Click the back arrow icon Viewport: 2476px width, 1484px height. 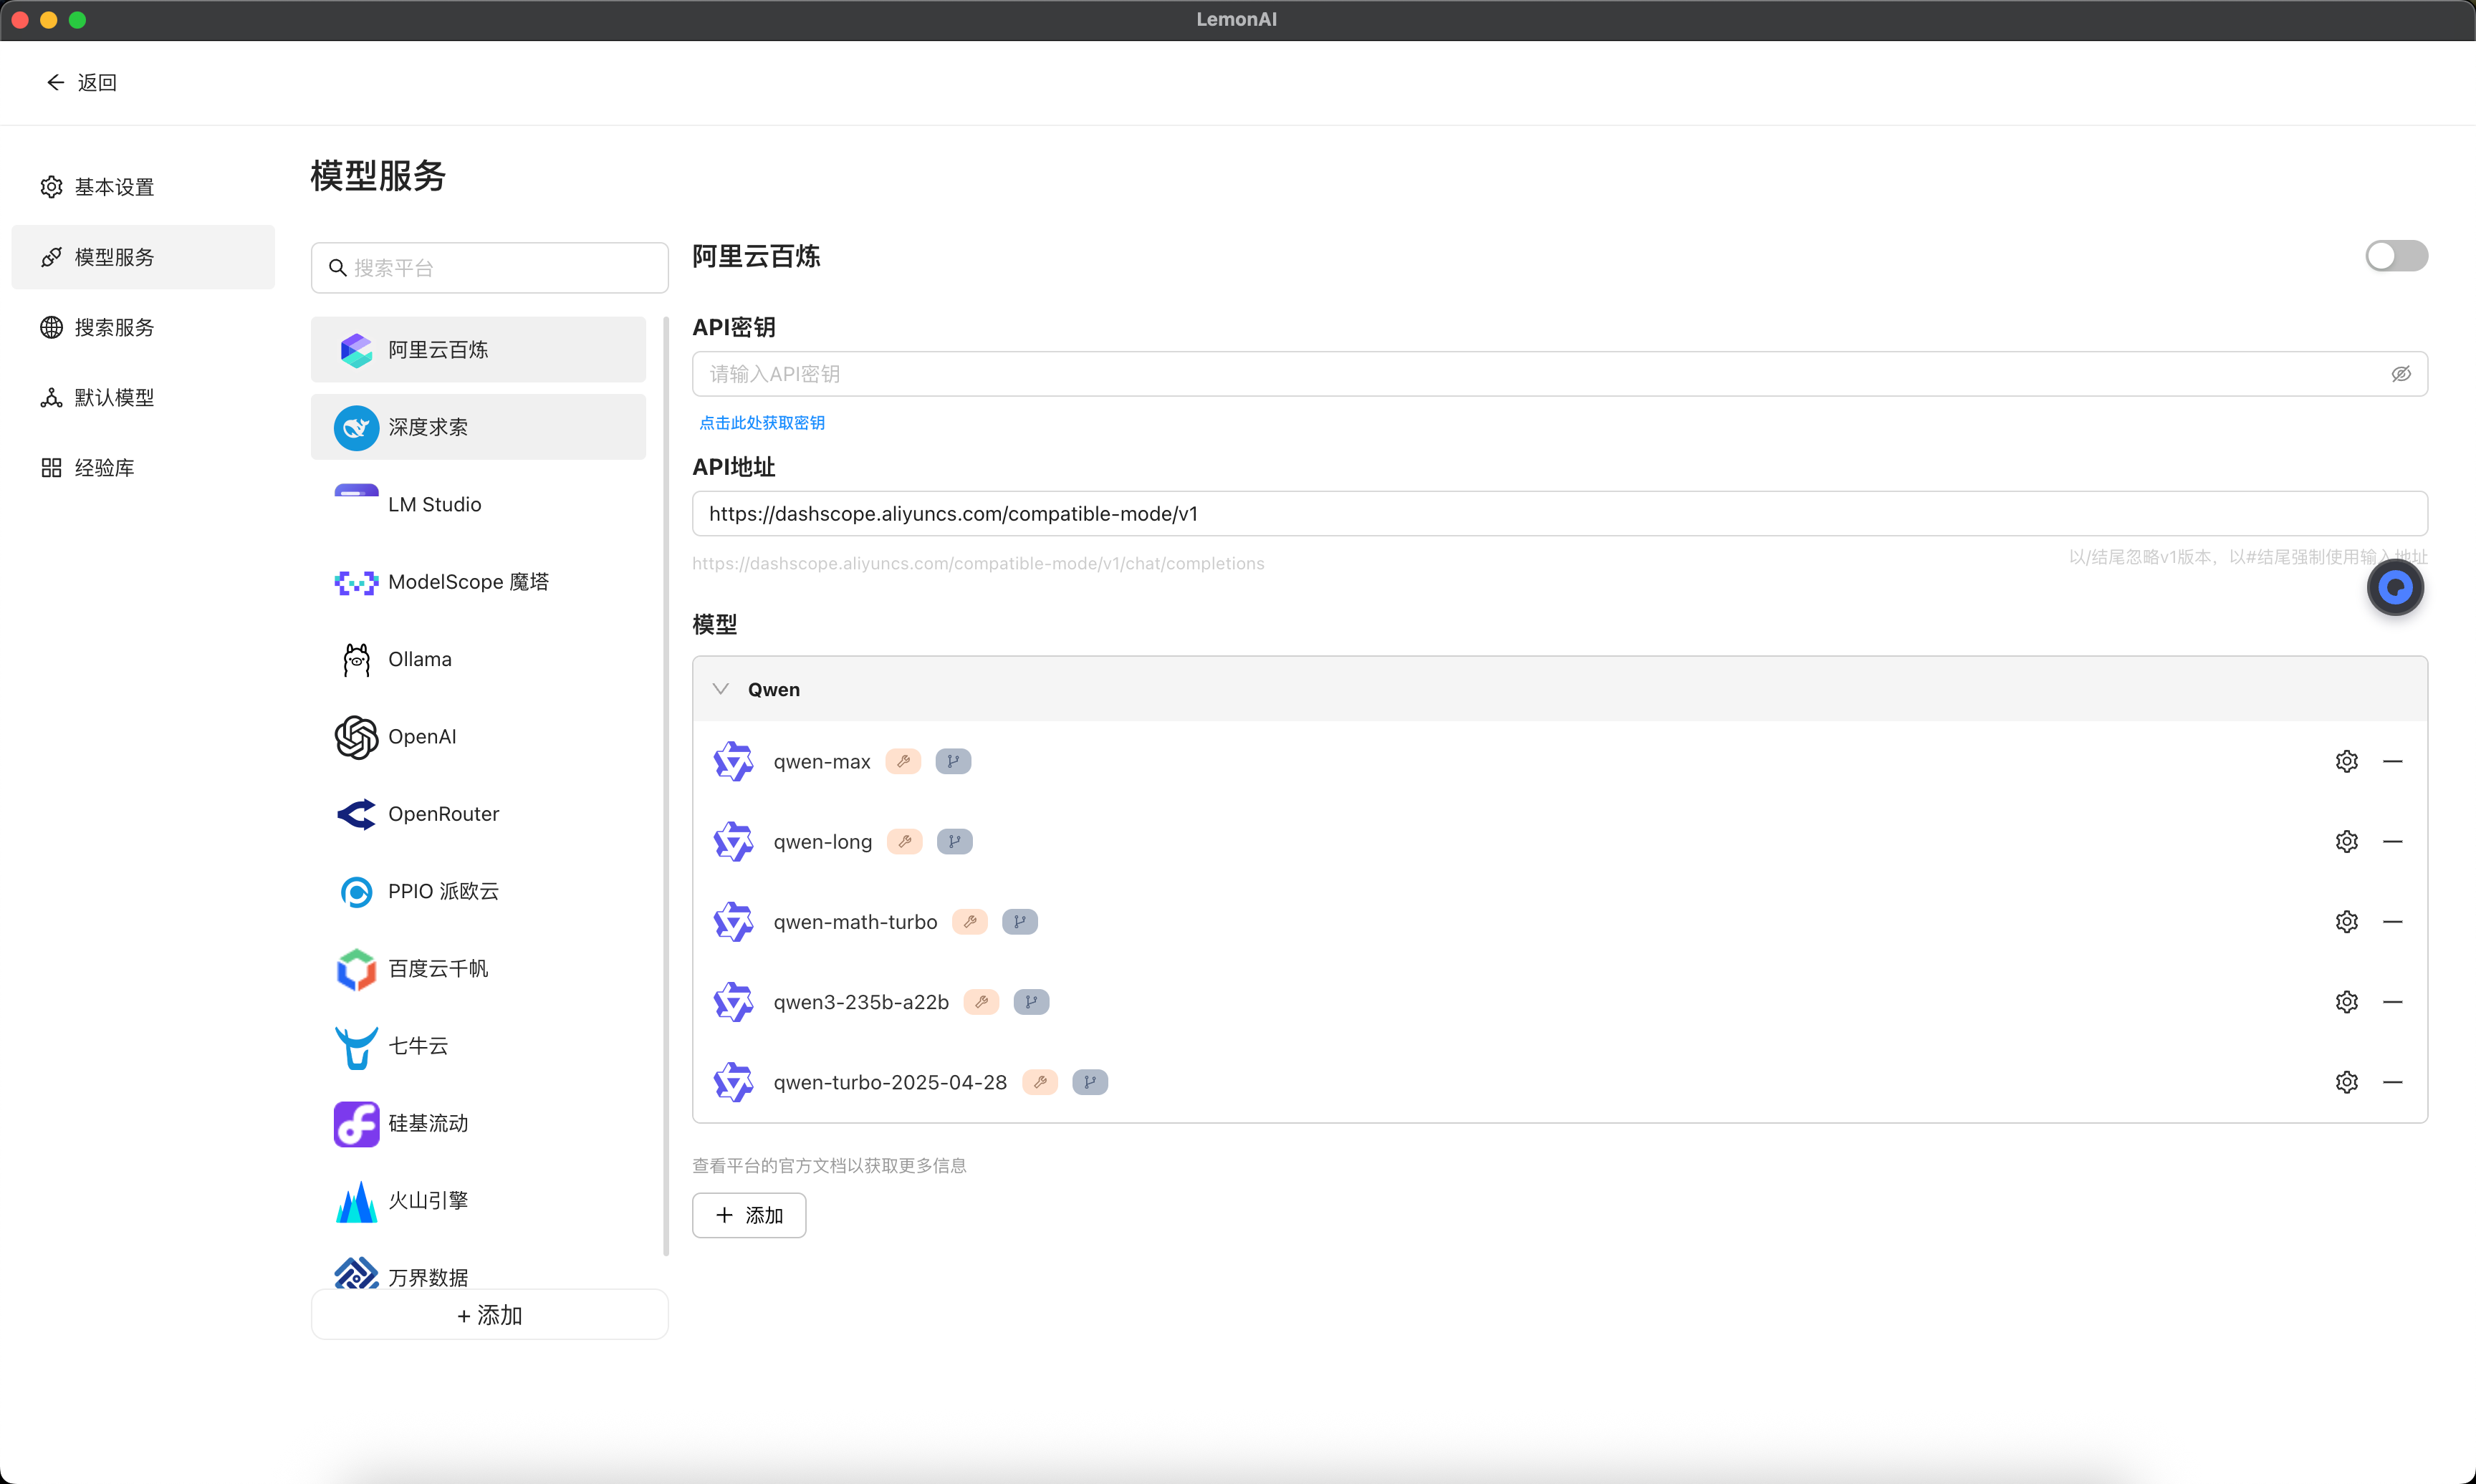[55, 82]
